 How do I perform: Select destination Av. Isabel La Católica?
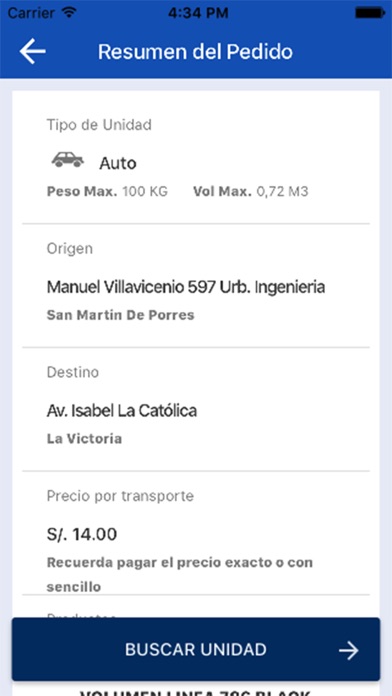(x=122, y=411)
